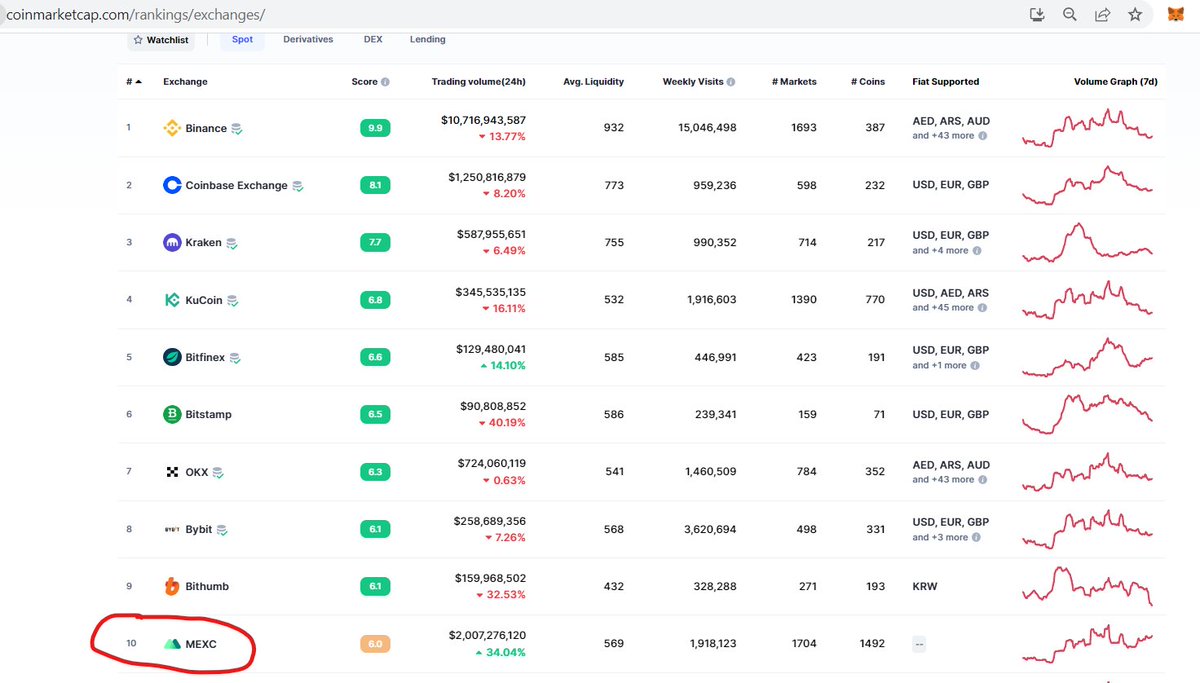Click the share page icon in address bar
Screen dimensions: 1200x683
coord(1103,14)
